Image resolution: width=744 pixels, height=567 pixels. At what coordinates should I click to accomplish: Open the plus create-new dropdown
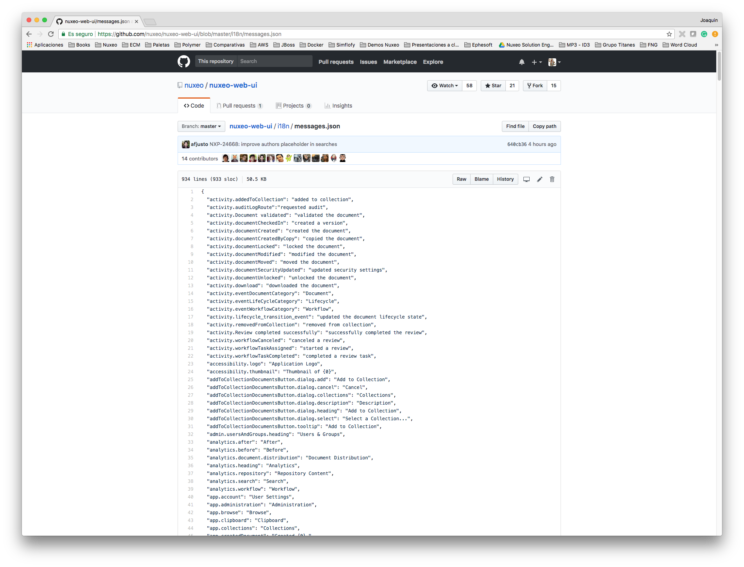coord(536,62)
